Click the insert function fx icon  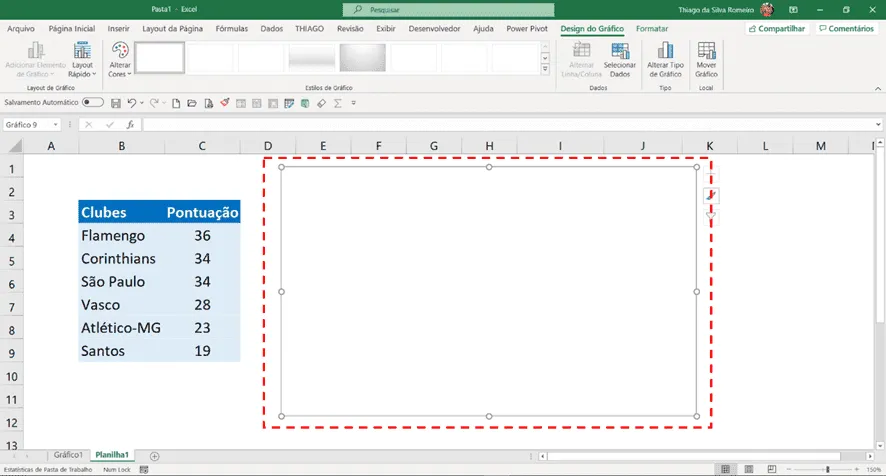(130, 124)
